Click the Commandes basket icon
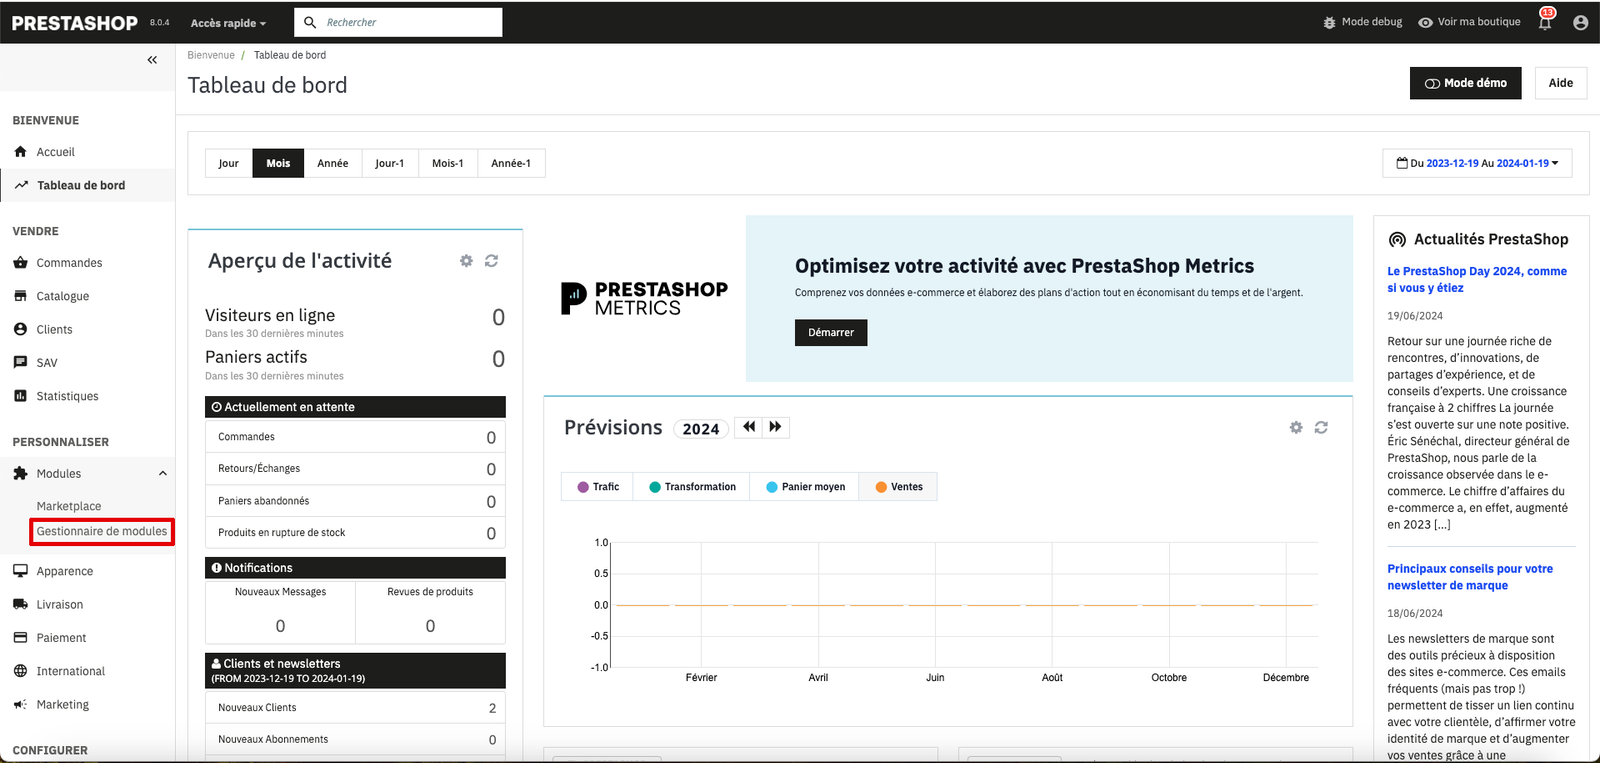The width and height of the screenshot is (1600, 763). pos(21,263)
